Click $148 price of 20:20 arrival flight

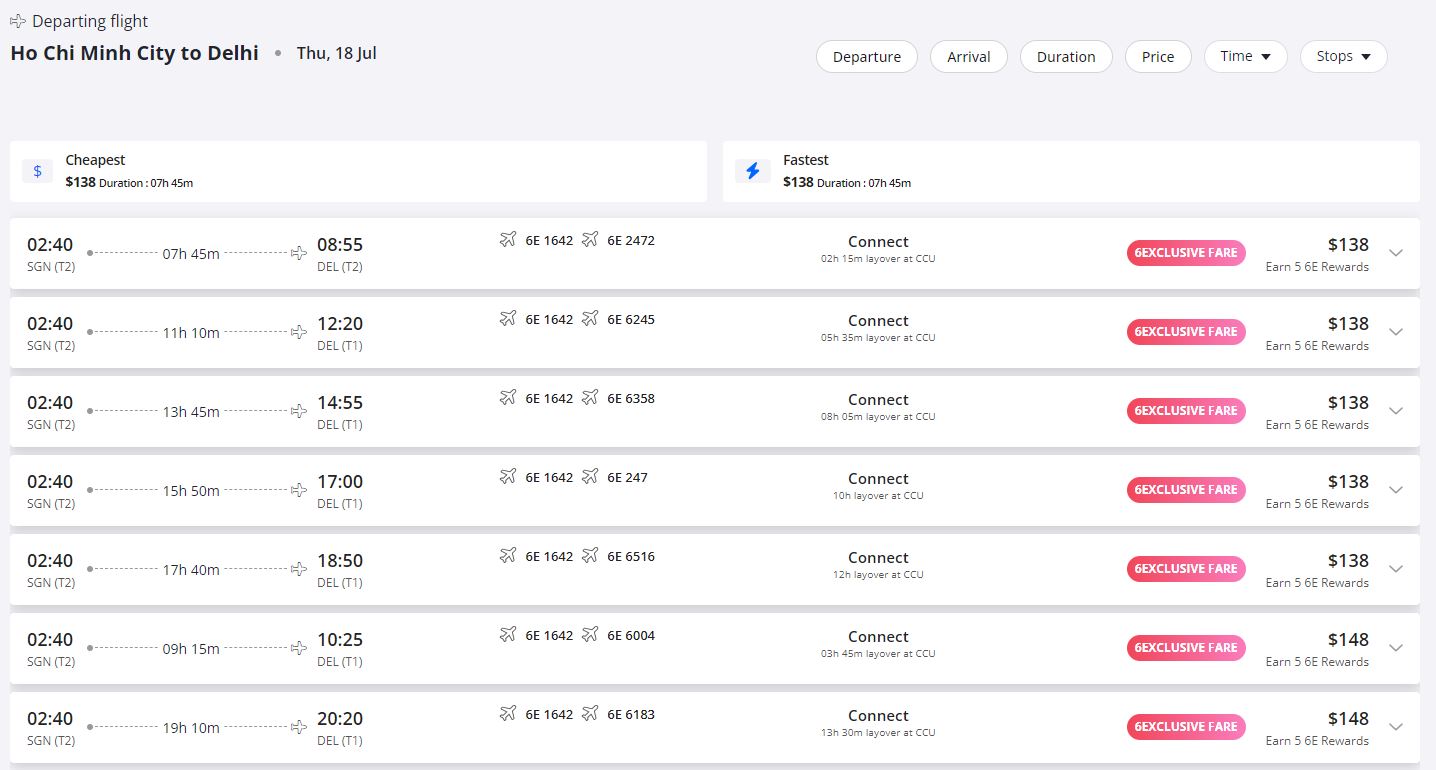point(1348,718)
